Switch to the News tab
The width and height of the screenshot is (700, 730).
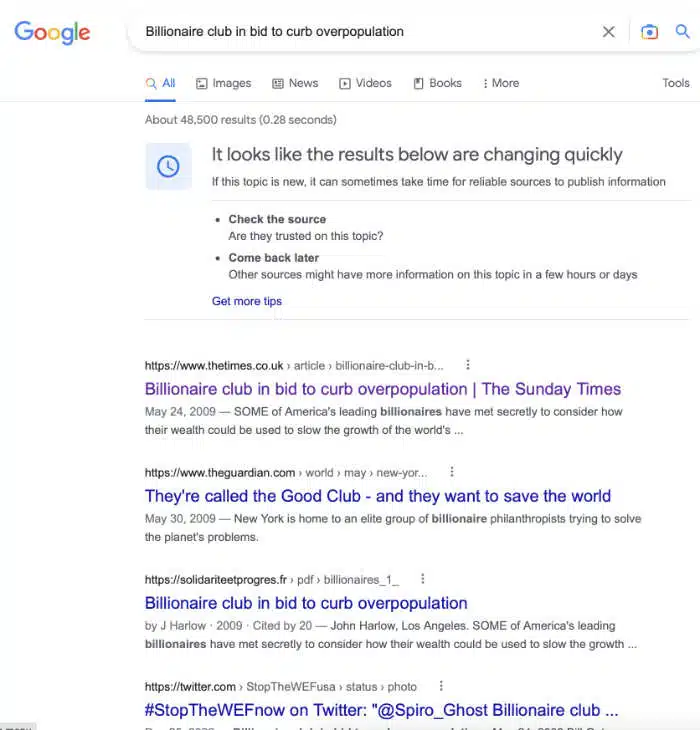(x=295, y=83)
